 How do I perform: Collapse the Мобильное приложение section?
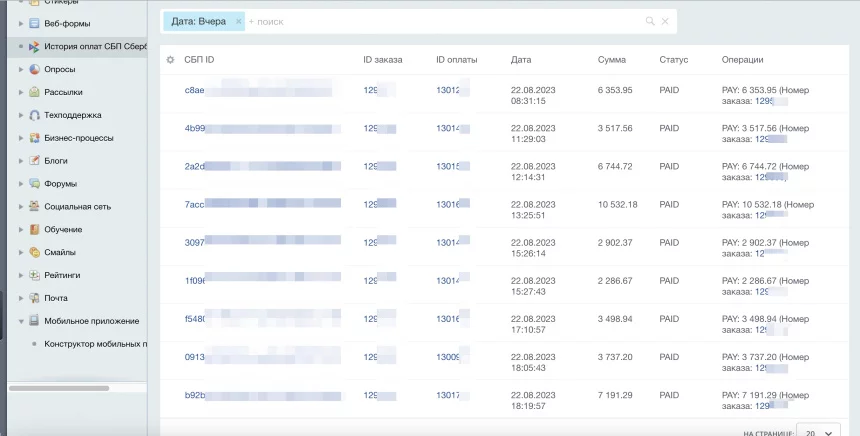21,321
